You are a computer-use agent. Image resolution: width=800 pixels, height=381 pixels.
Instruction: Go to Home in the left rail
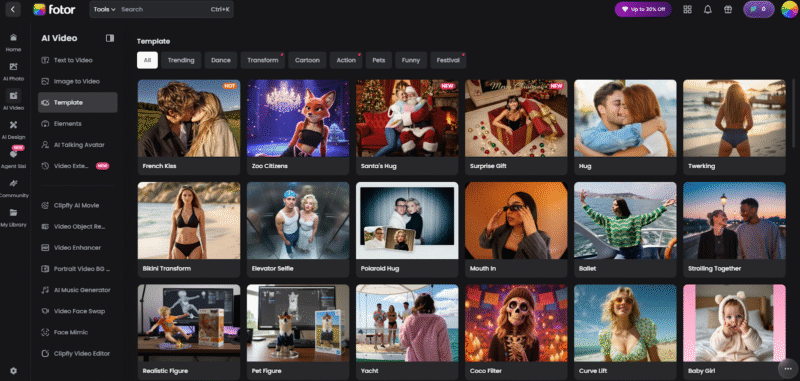[13, 42]
